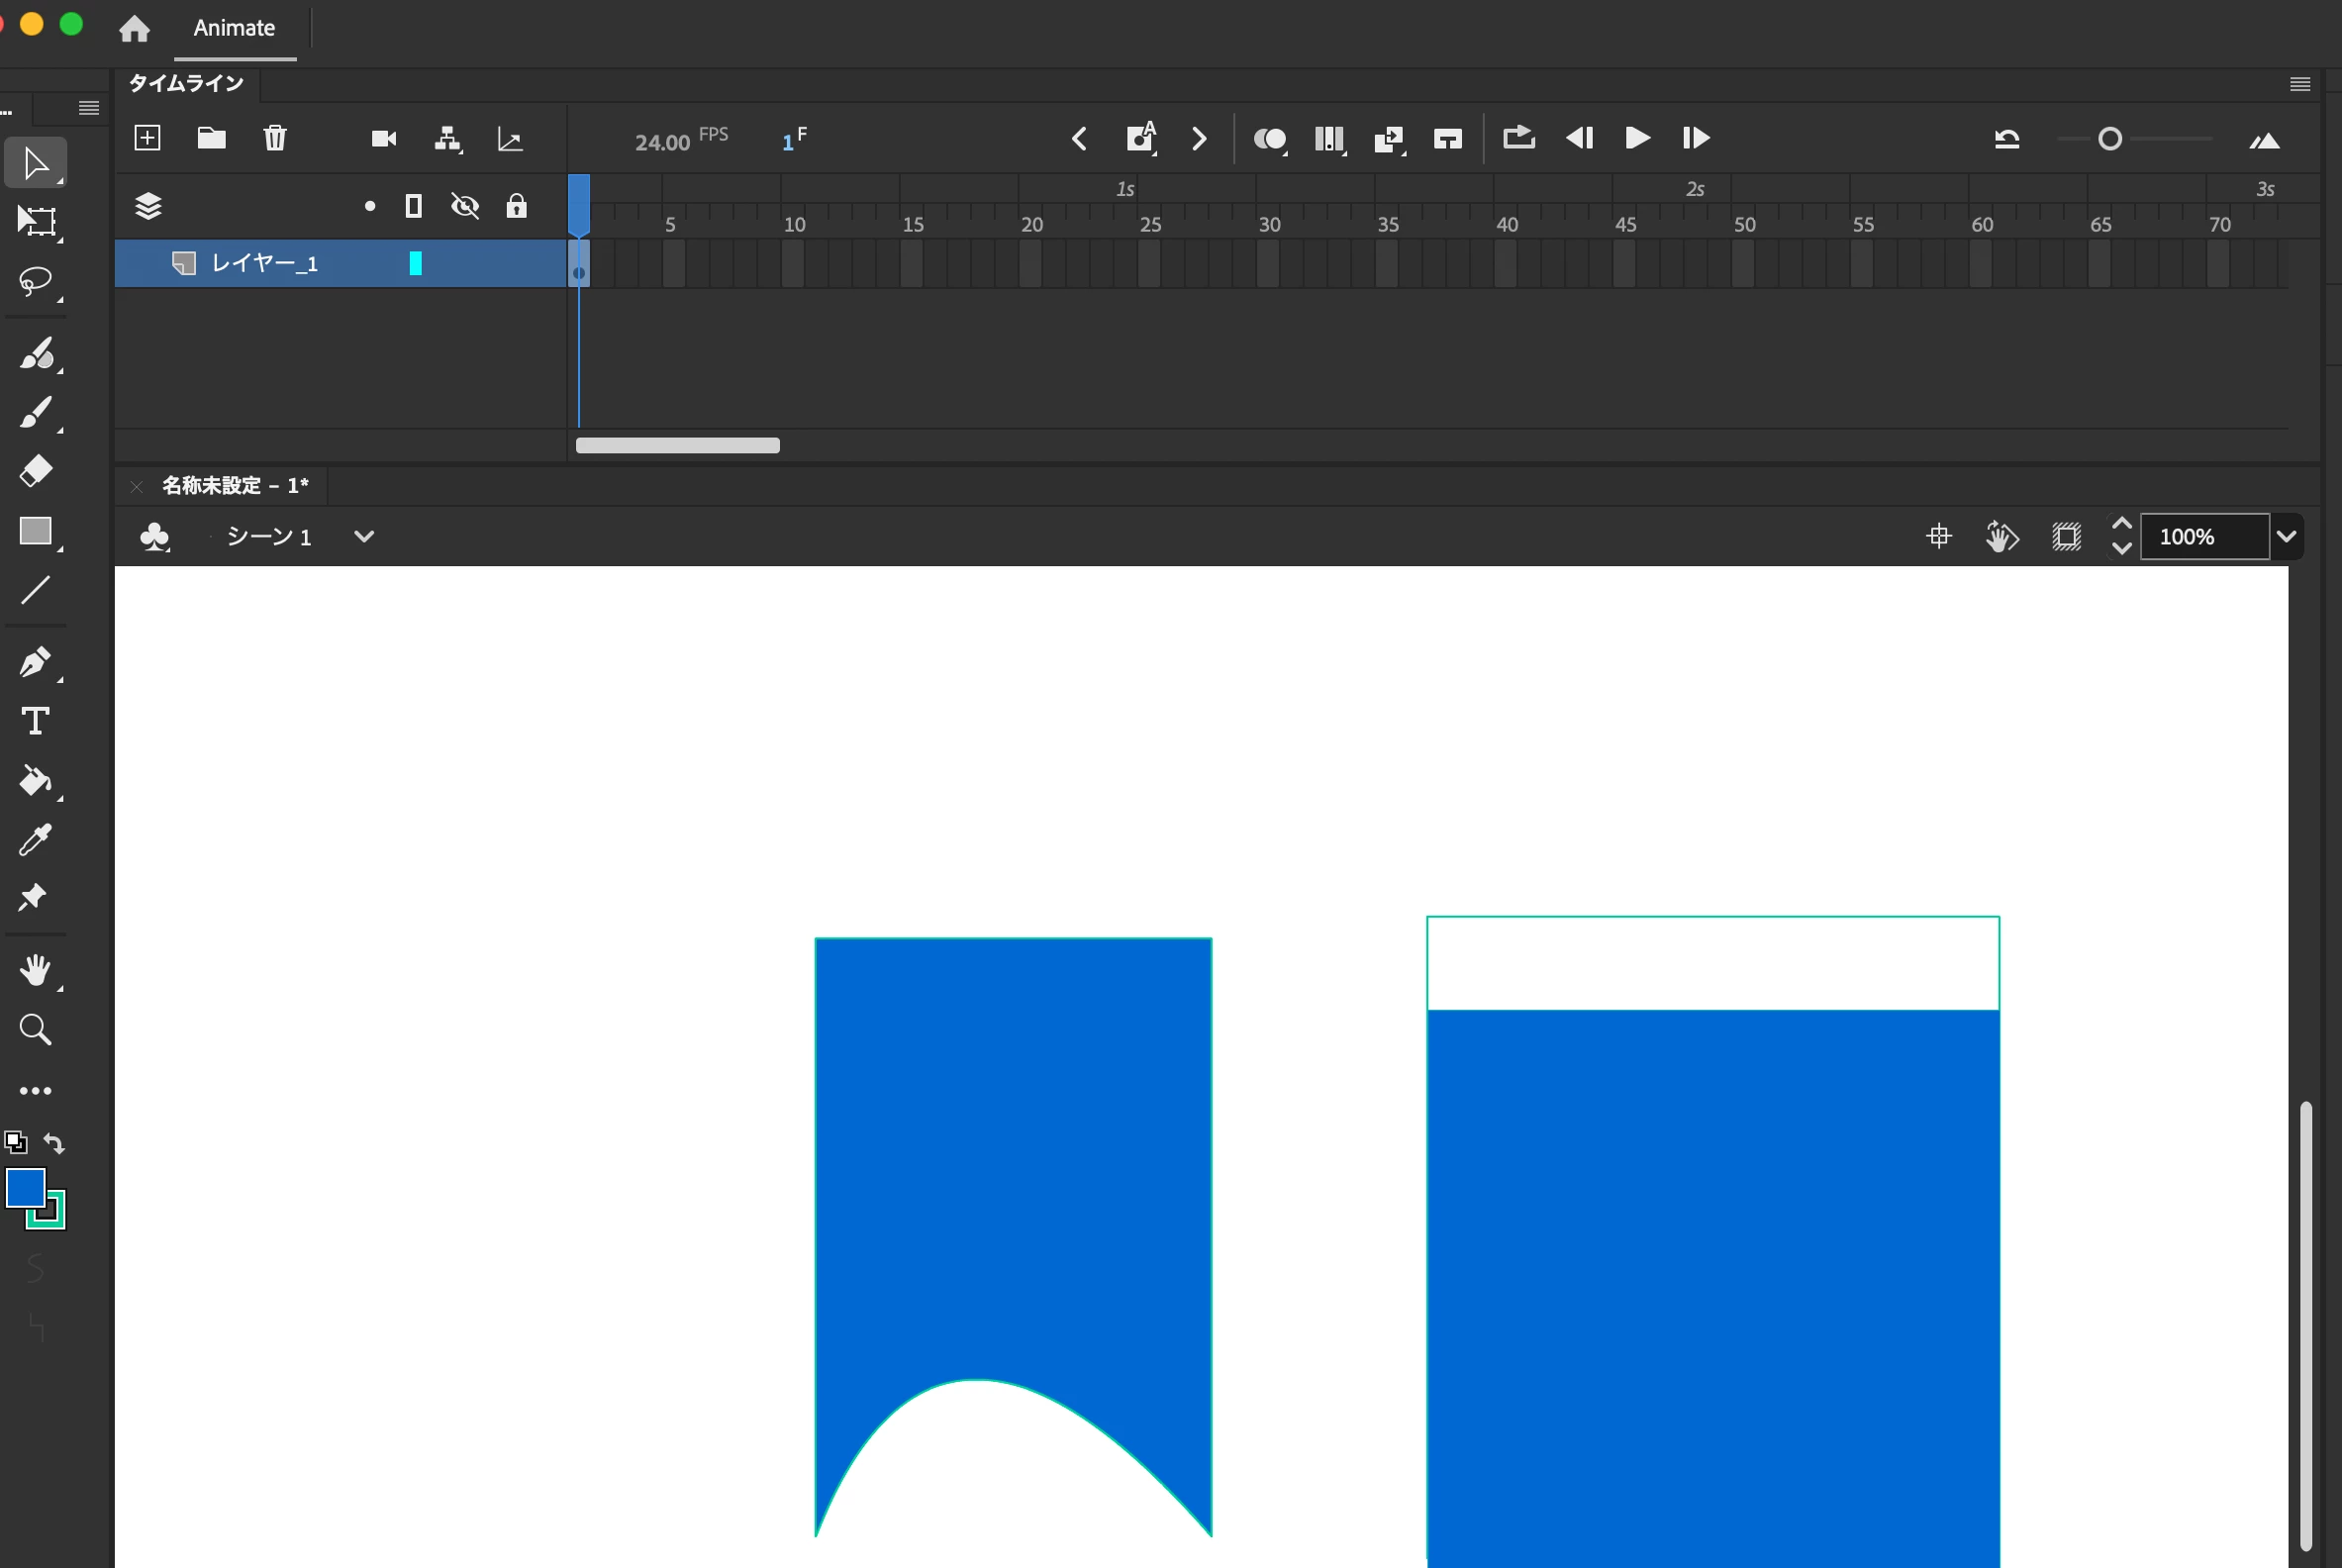Viewport: 2342px width, 1568px height.
Task: Select the Eyedropper tool
Action: pos(35,840)
